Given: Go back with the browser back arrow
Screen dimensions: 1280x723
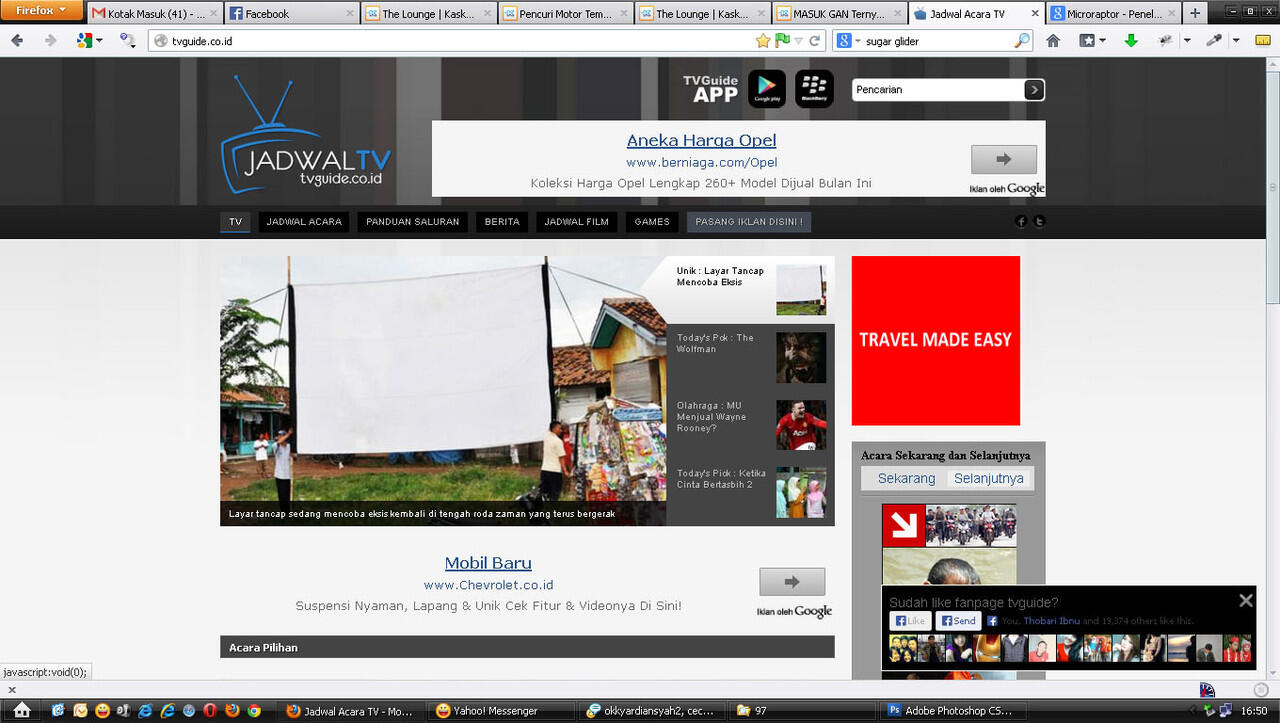Looking at the screenshot, I should click(x=18, y=41).
